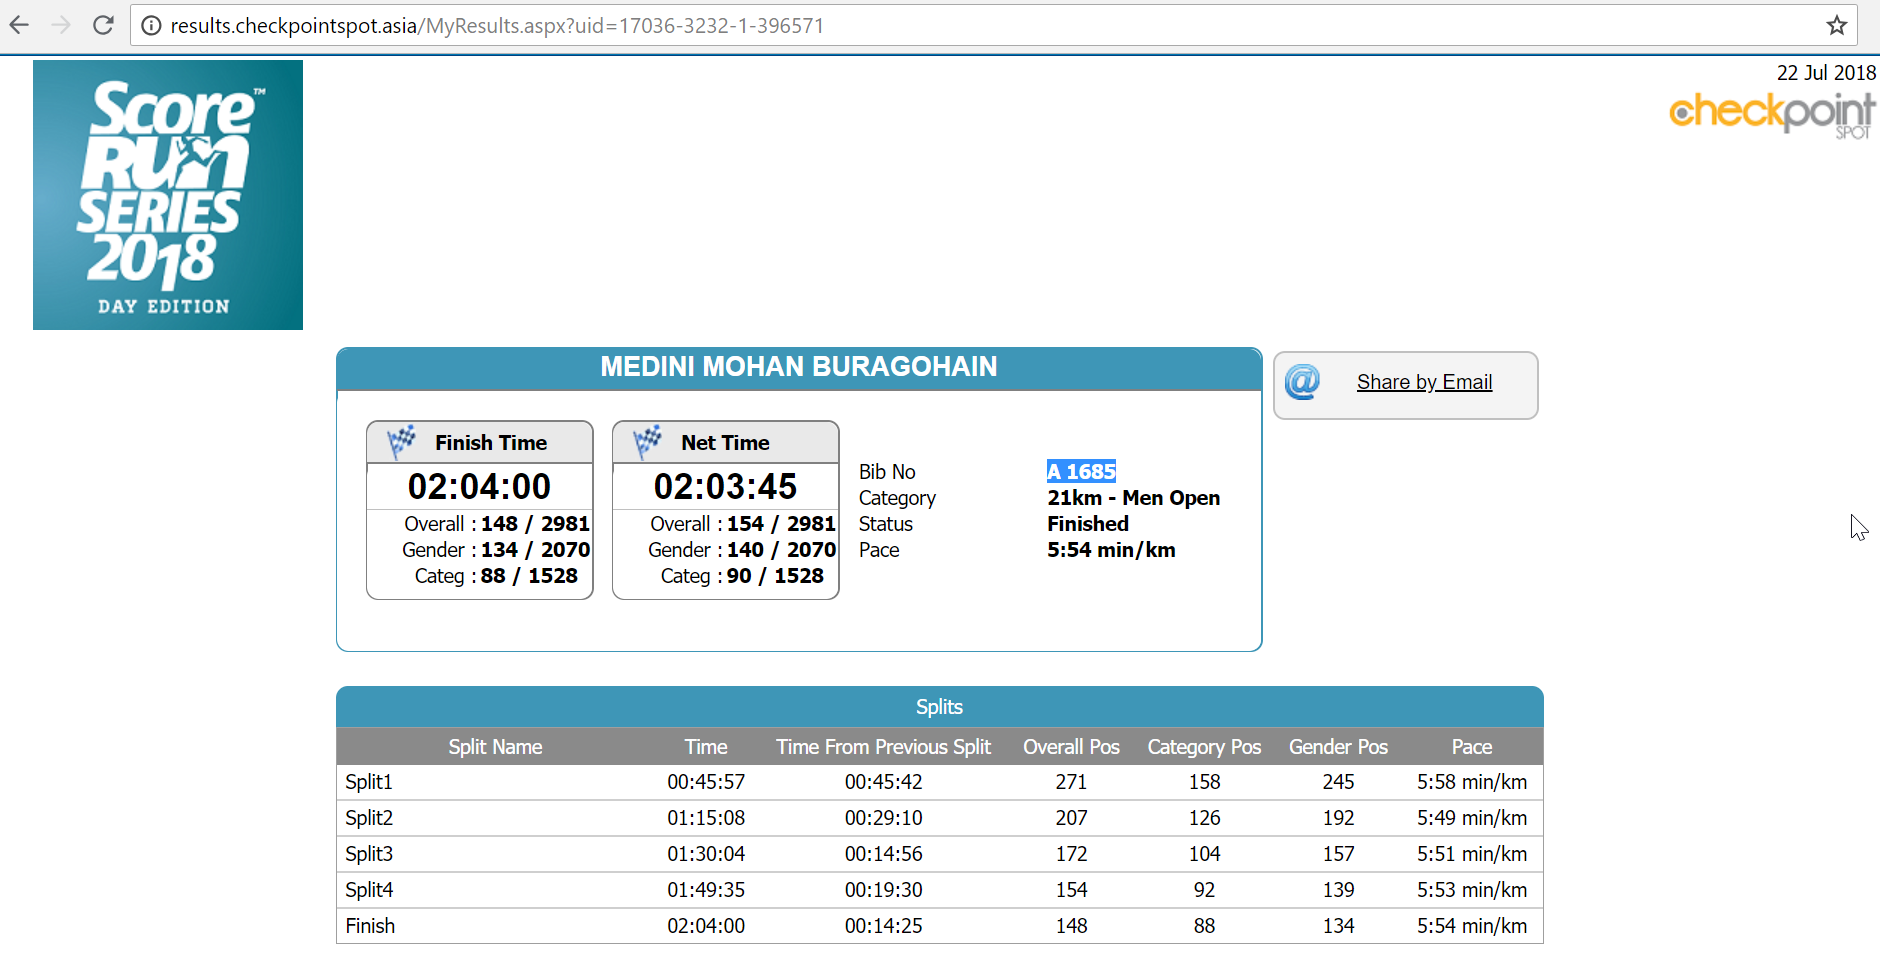Click the Split Name column header
This screenshot has height=965, width=1880.
point(495,747)
